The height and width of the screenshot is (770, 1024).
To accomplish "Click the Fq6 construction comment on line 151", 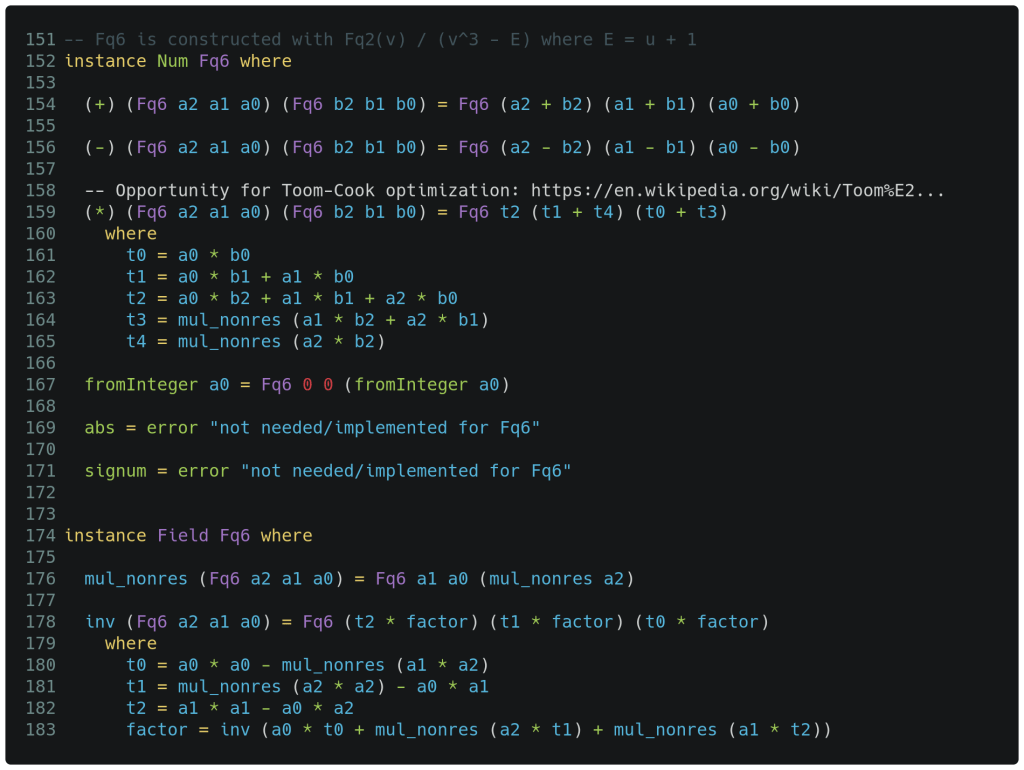I will click(380, 40).
